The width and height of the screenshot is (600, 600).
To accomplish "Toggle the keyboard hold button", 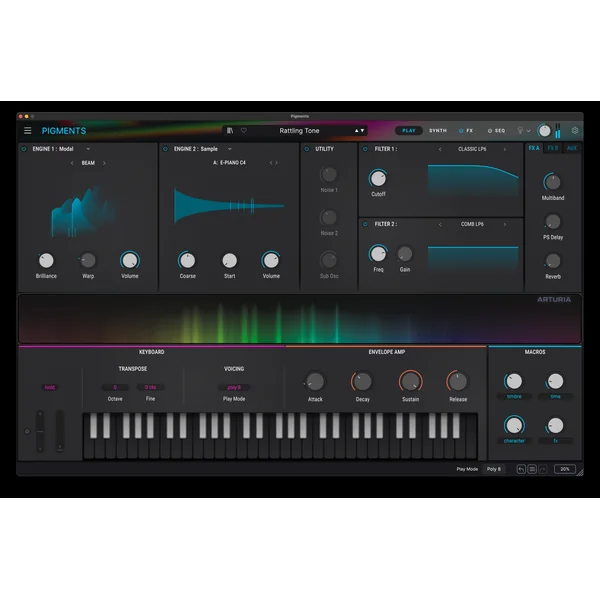I will pyautogui.click(x=50, y=387).
